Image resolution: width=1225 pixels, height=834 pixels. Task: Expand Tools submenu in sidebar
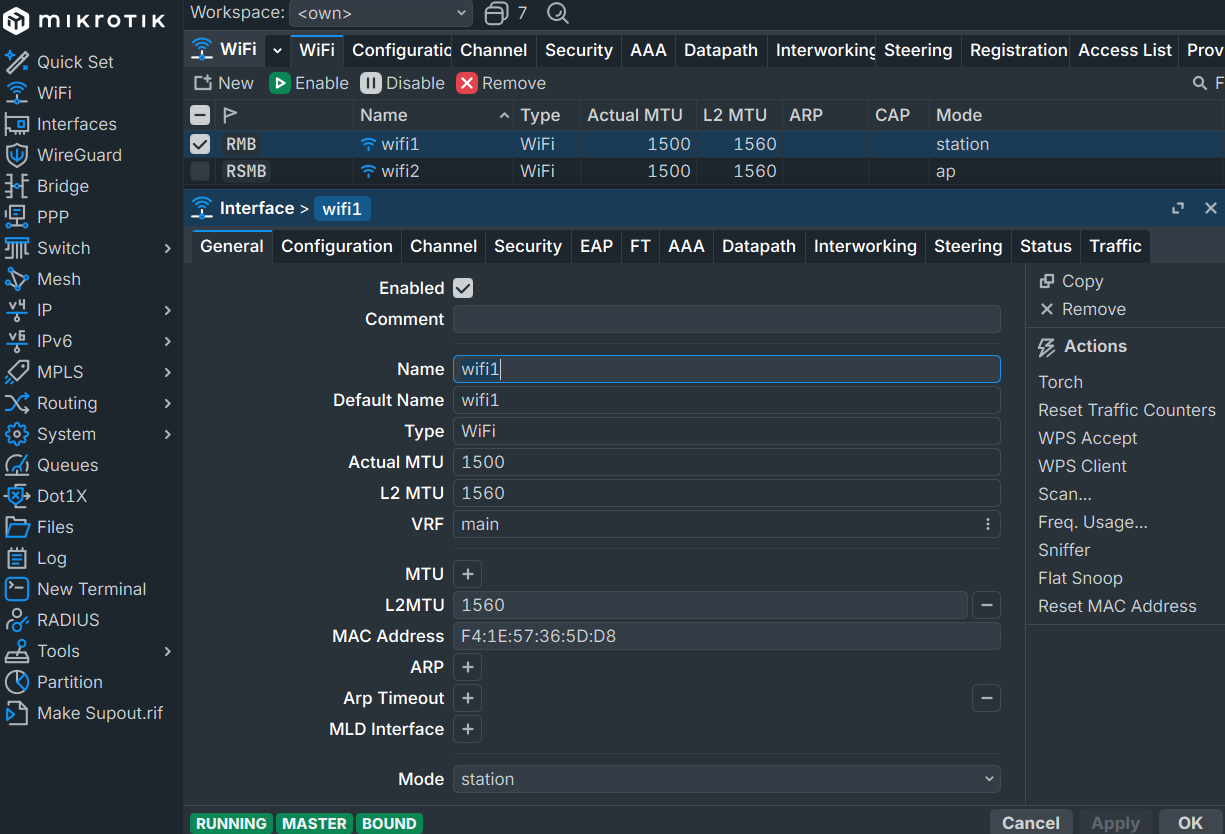[x=167, y=651]
